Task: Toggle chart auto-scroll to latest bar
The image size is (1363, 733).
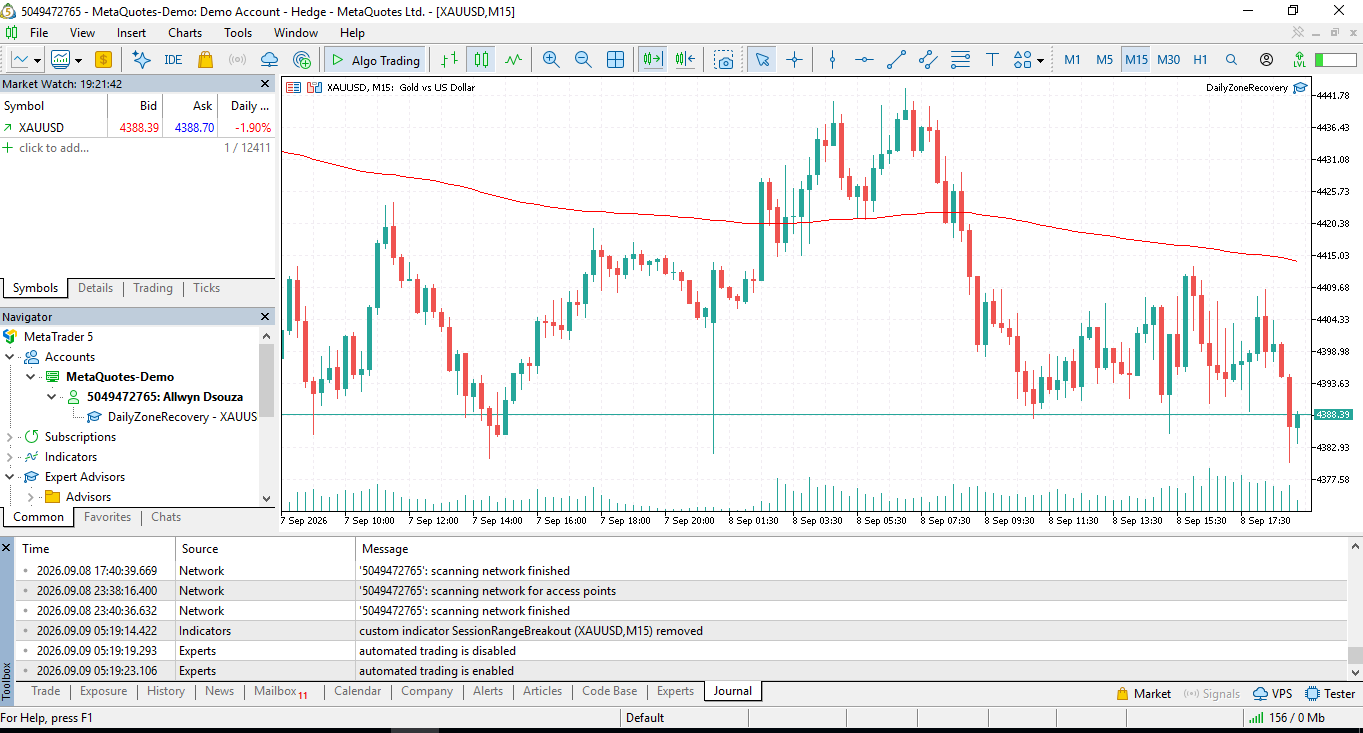Action: point(652,60)
